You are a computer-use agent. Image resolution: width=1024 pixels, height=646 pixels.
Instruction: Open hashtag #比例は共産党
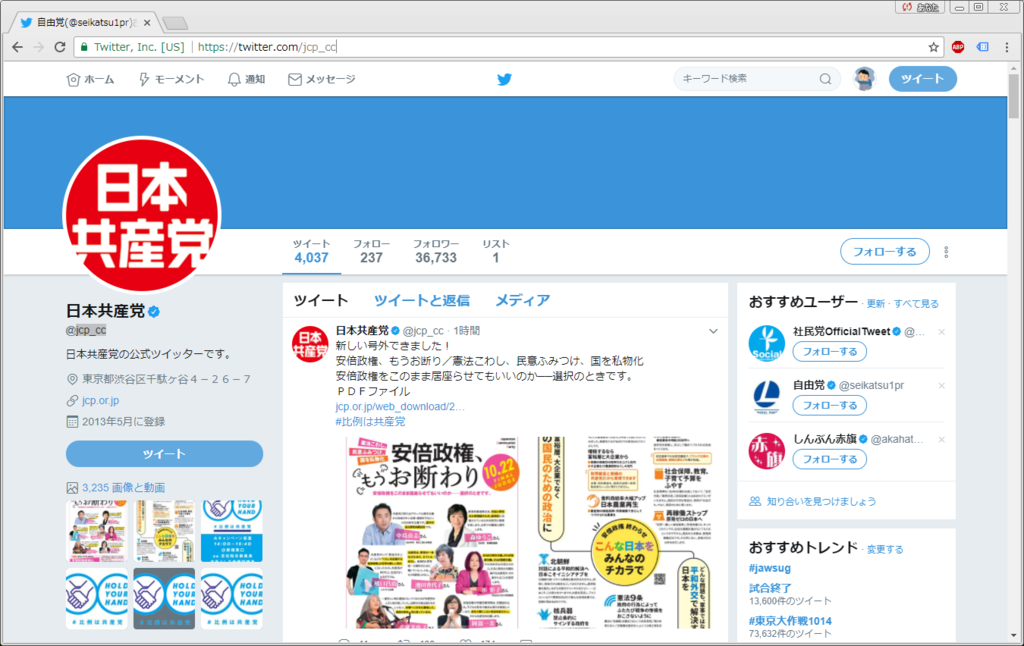point(370,421)
